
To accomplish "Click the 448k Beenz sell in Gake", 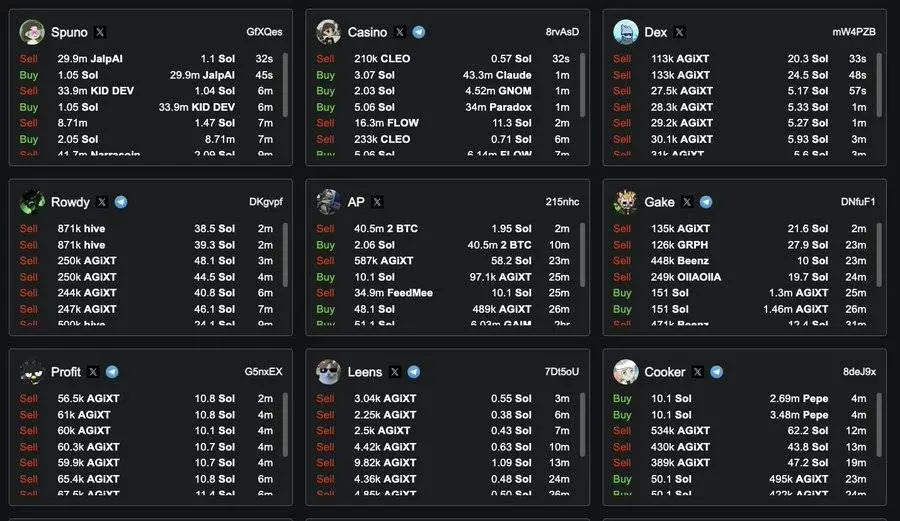I will click(679, 261).
